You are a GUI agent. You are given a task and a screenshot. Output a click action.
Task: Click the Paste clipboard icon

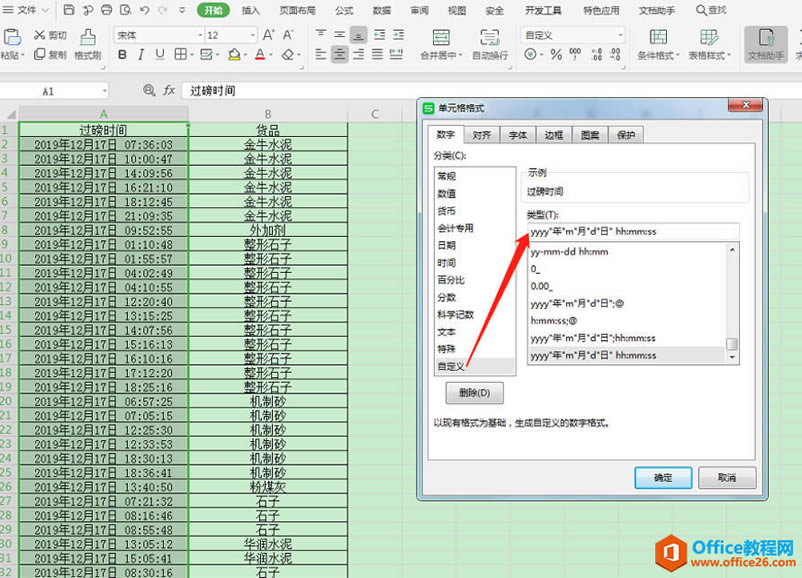click(x=12, y=37)
